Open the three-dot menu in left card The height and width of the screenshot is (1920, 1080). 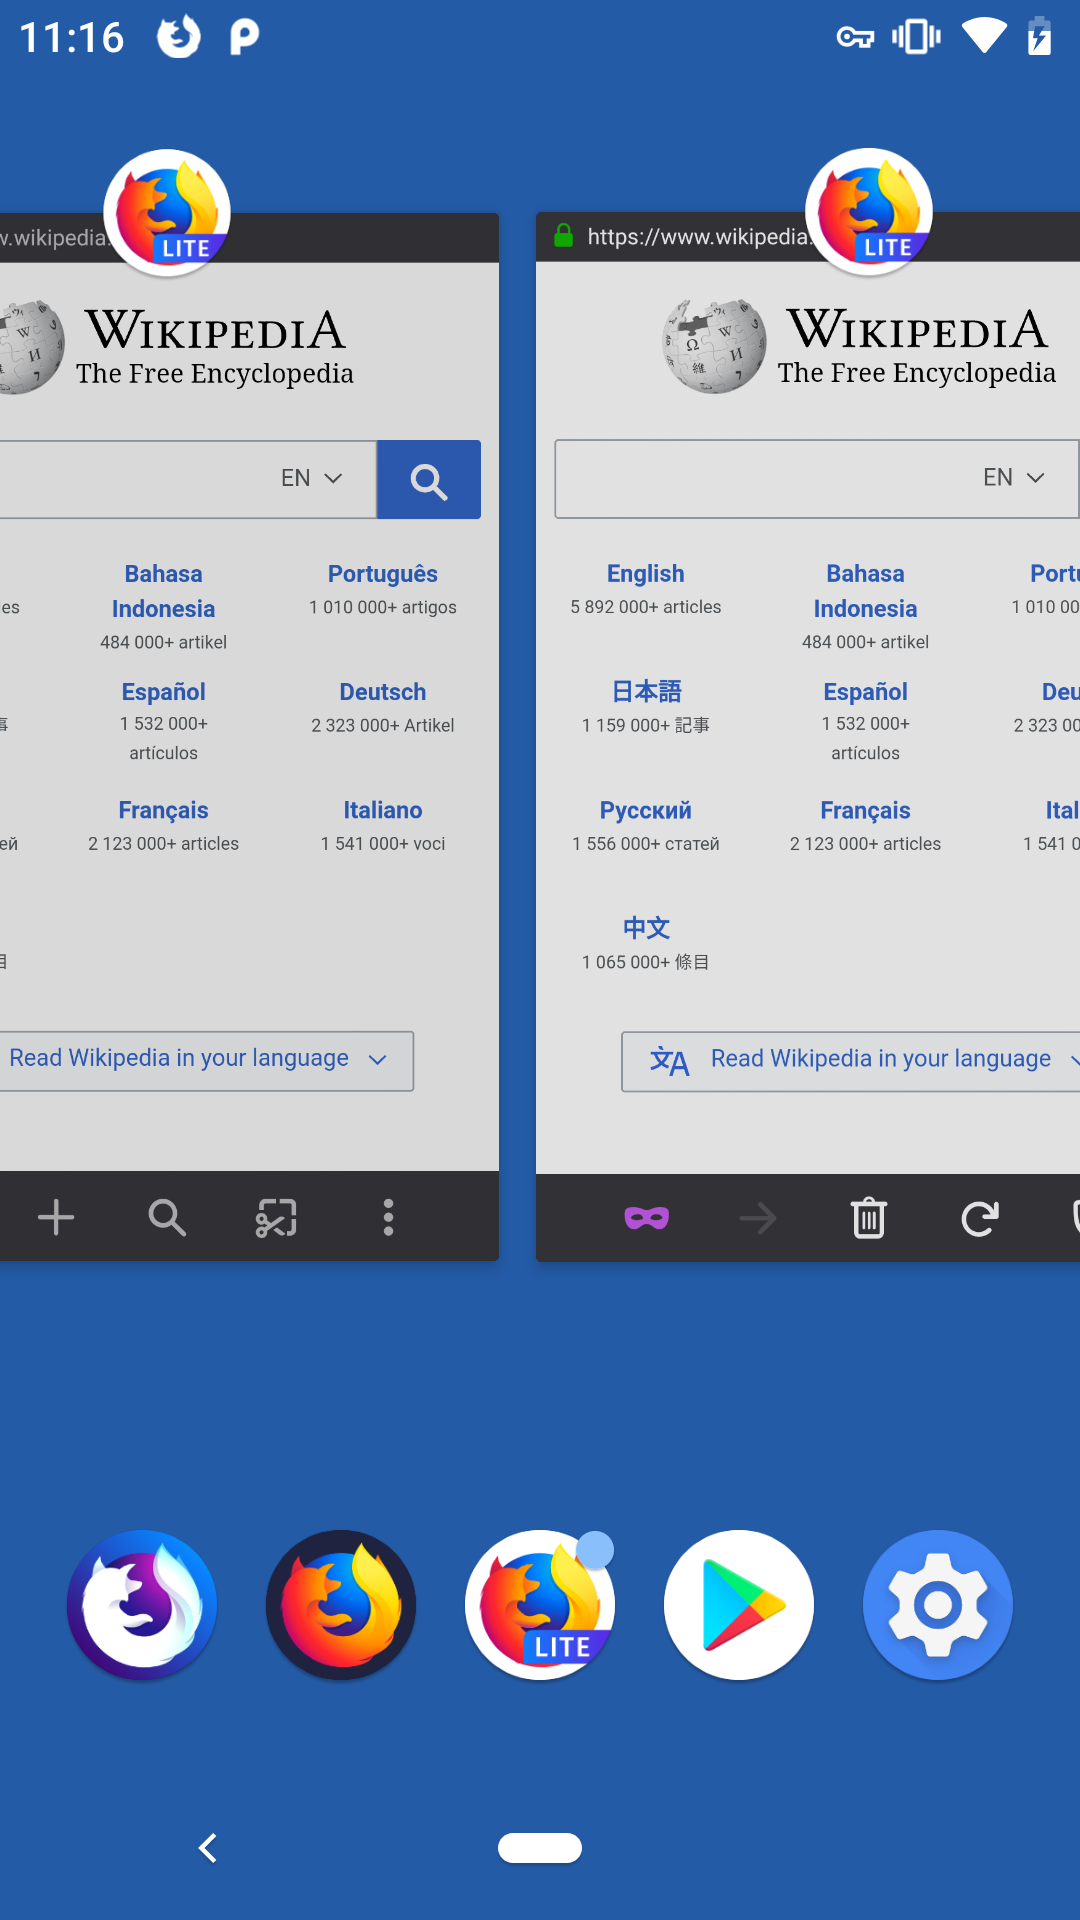point(388,1217)
